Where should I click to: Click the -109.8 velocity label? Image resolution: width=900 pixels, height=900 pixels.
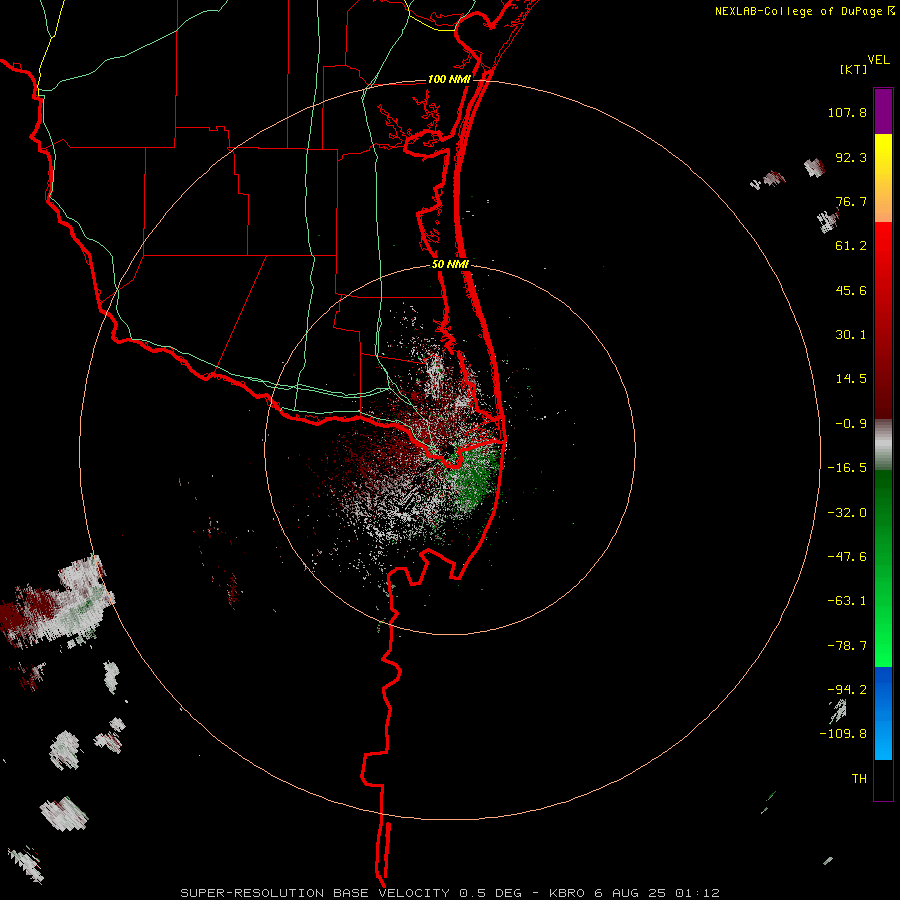point(843,734)
